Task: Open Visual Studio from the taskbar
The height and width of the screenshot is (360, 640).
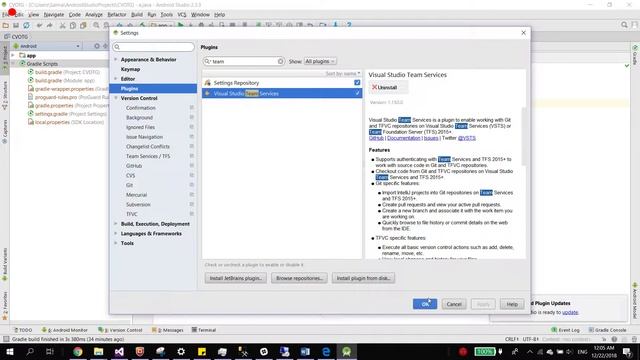Action: tap(119, 351)
